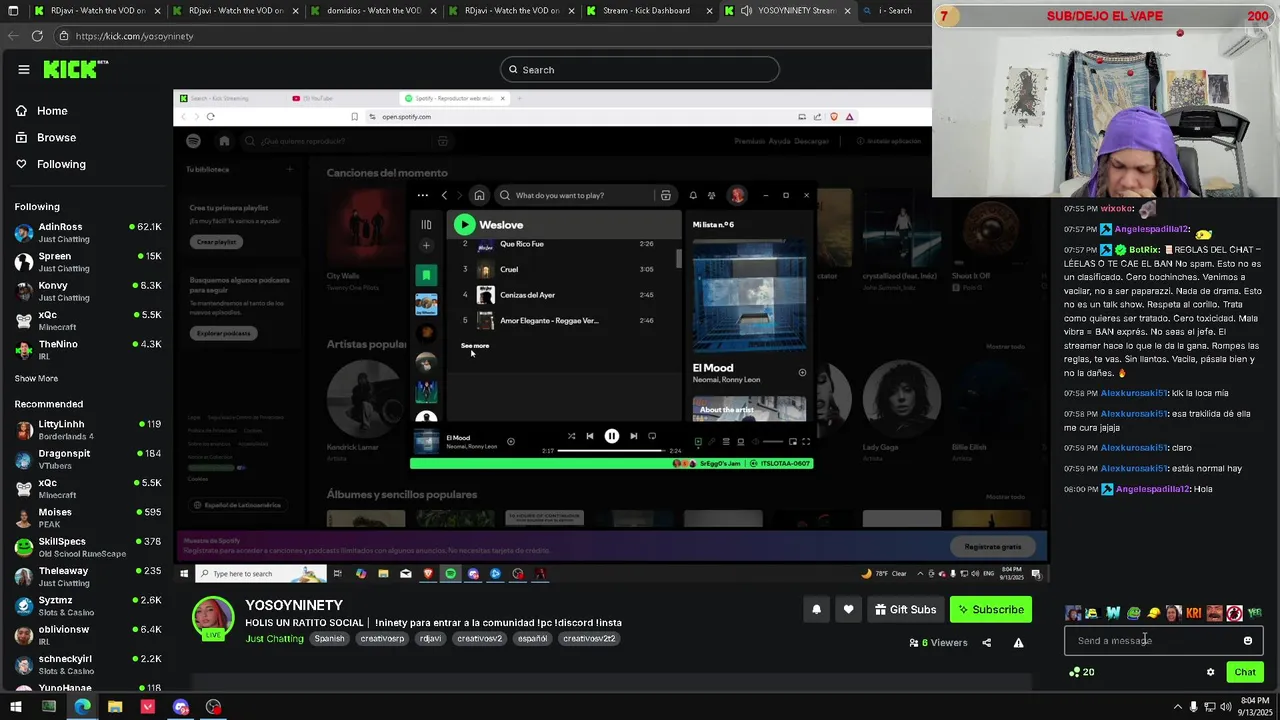This screenshot has height=720, width=1280.
Task: Open Spotify Your Library icon
Action: 426,225
